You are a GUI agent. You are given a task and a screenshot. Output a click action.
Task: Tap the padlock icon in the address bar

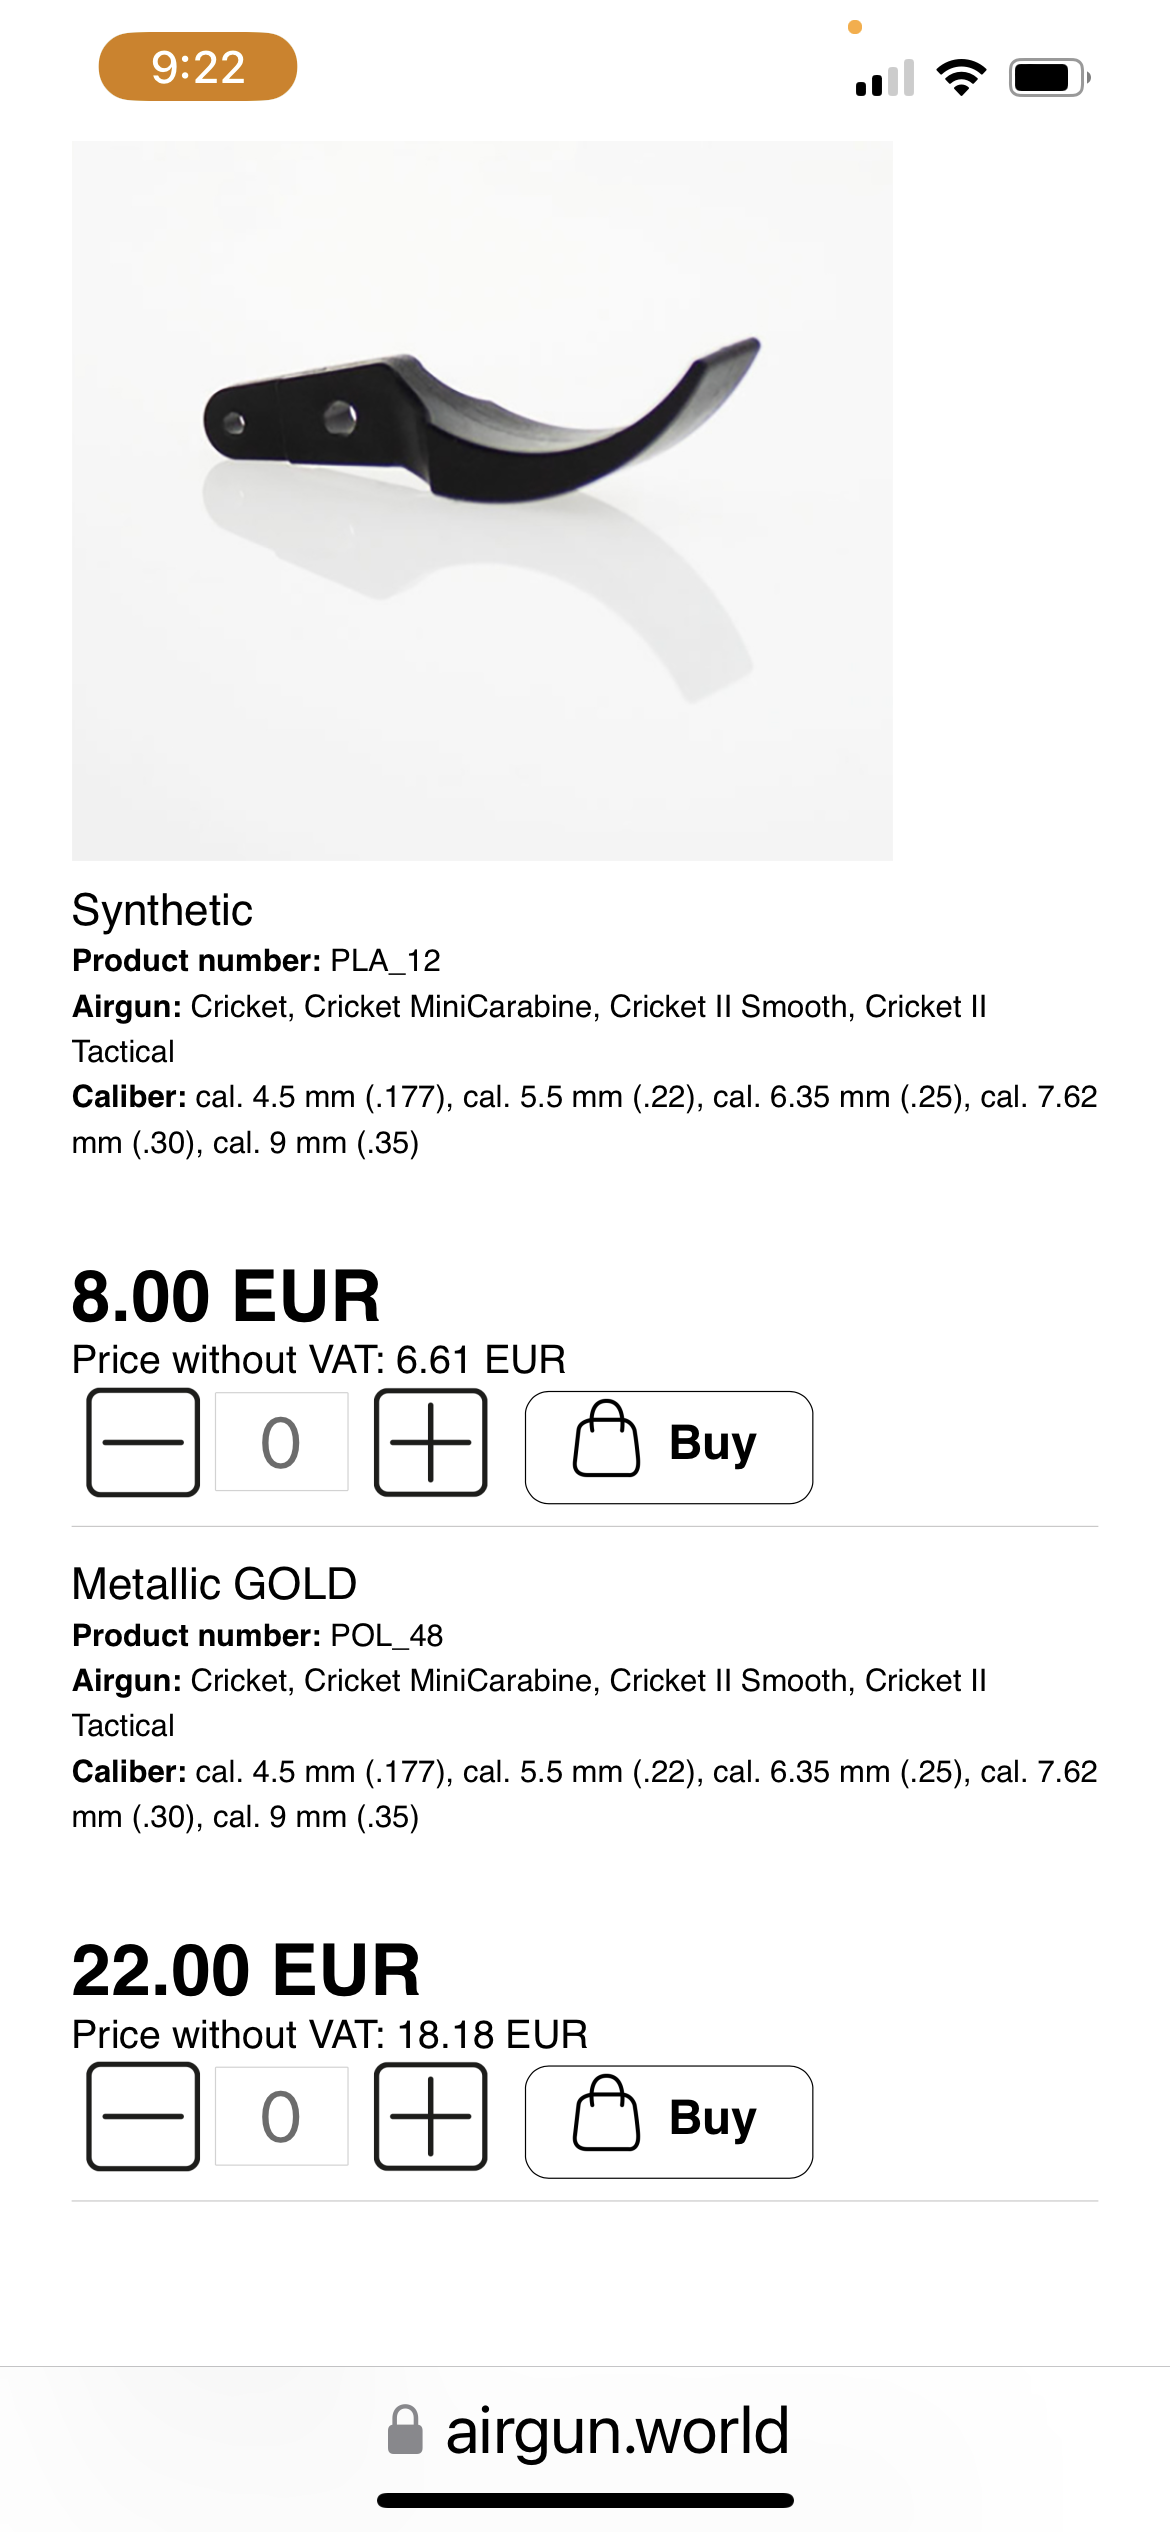pos(405,2430)
